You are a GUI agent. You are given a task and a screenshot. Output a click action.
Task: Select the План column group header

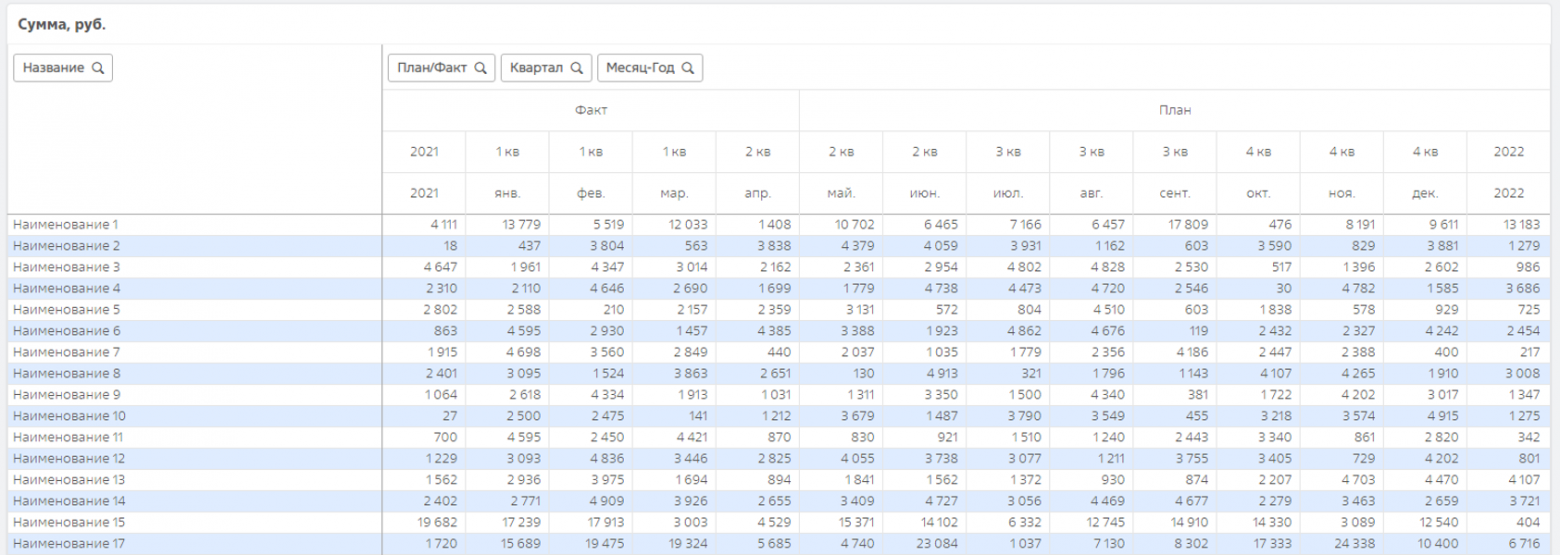pyautogui.click(x=1174, y=110)
